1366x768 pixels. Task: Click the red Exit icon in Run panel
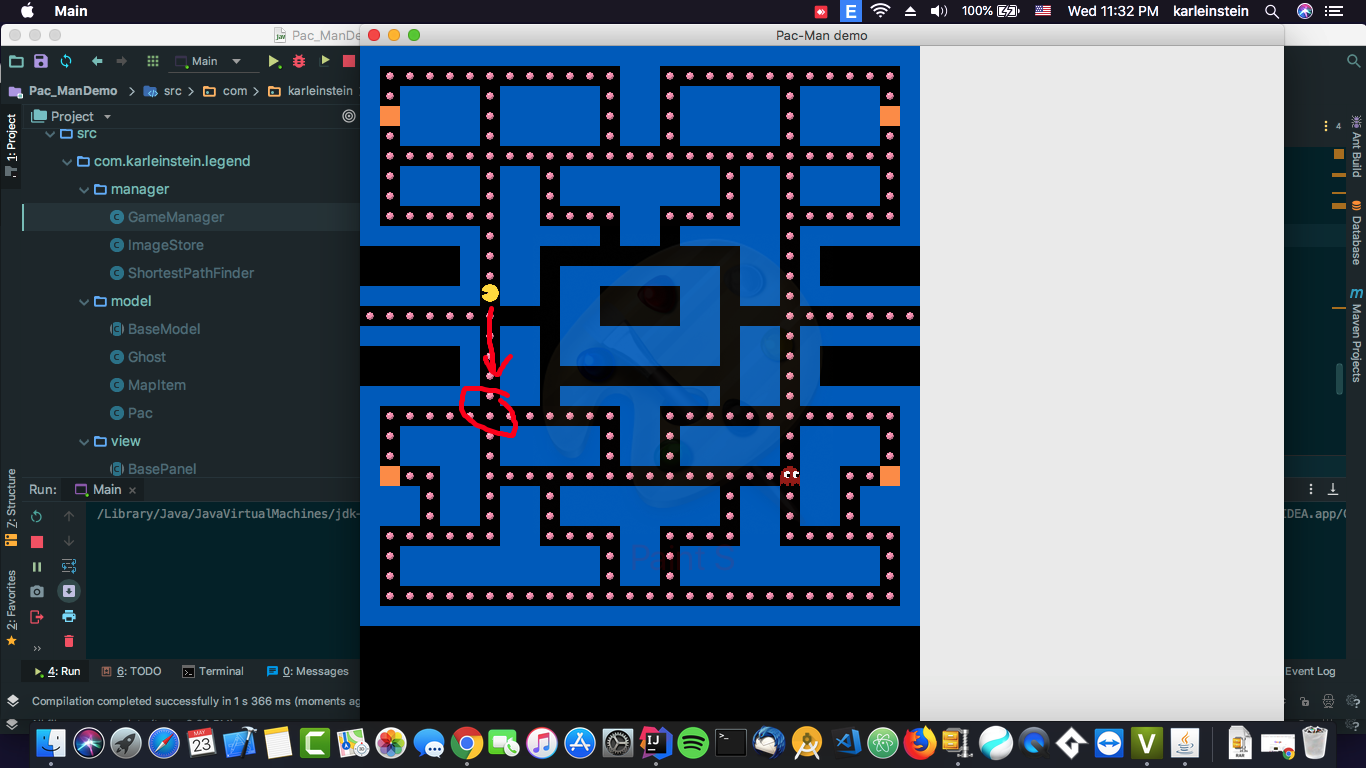(37, 617)
